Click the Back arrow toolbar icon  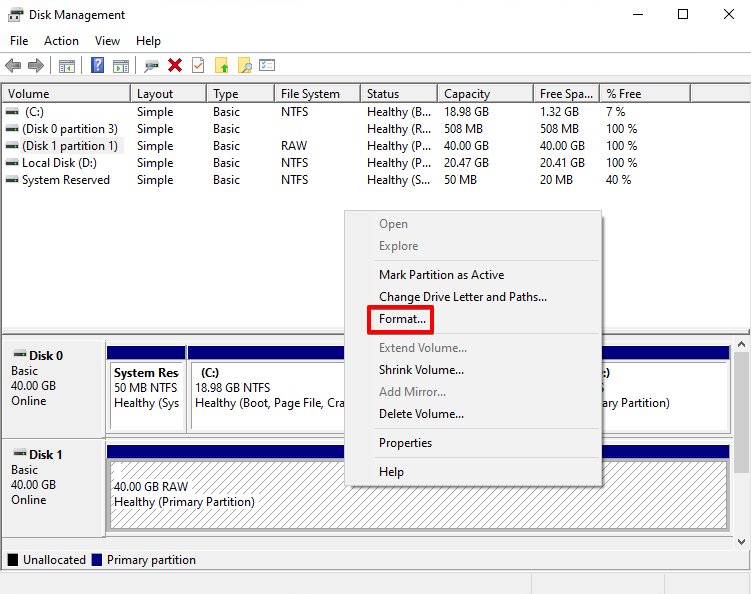13,65
